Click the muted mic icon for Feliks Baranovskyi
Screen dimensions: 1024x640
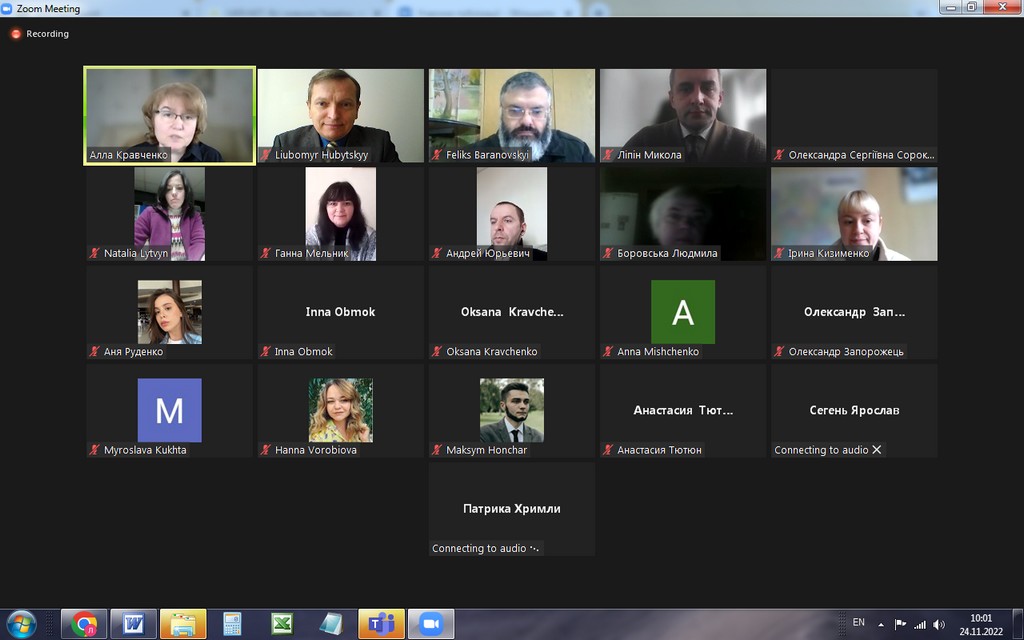(x=437, y=155)
